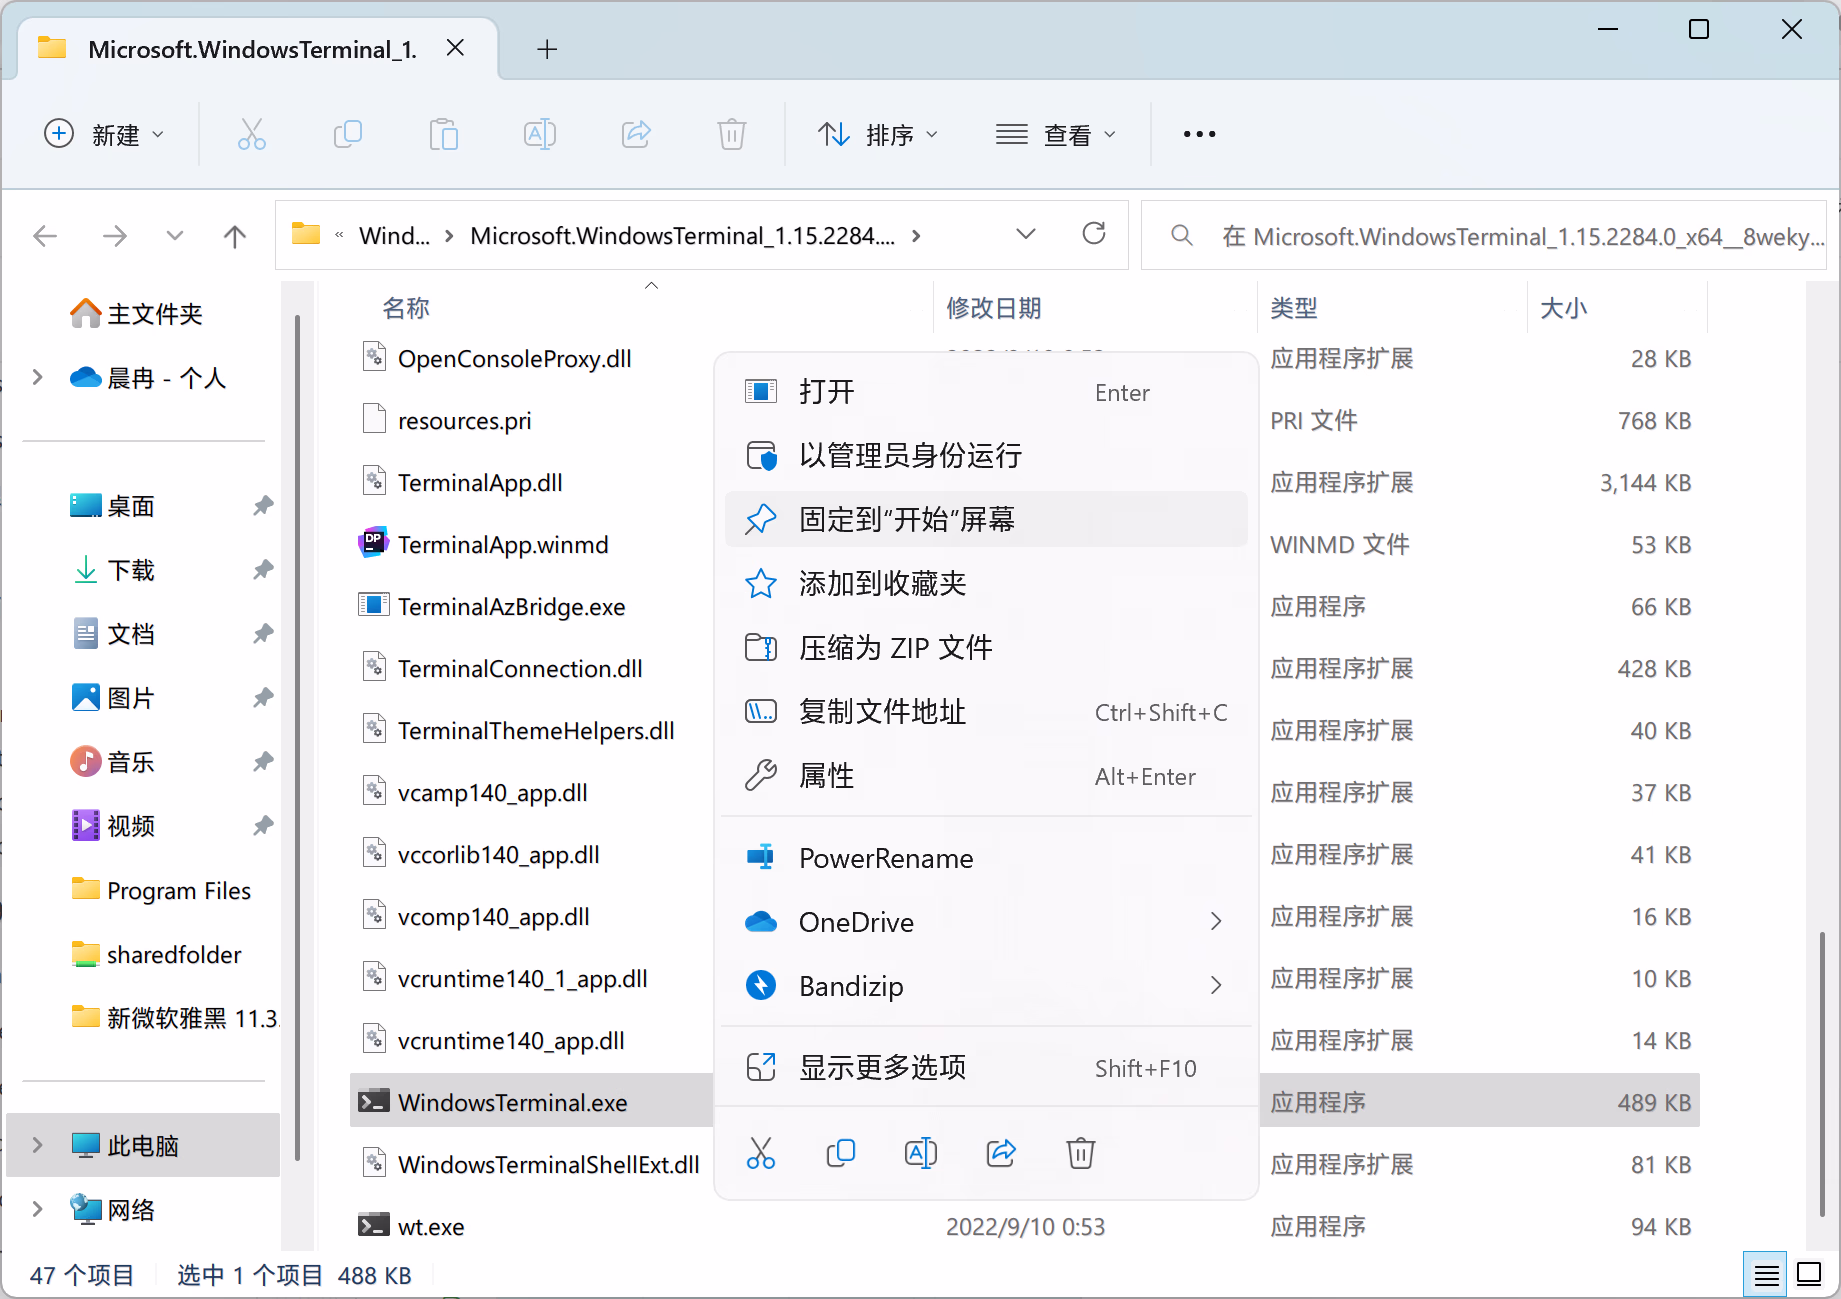
Task: Switch to large thumbnails view in status bar
Action: (1809, 1274)
